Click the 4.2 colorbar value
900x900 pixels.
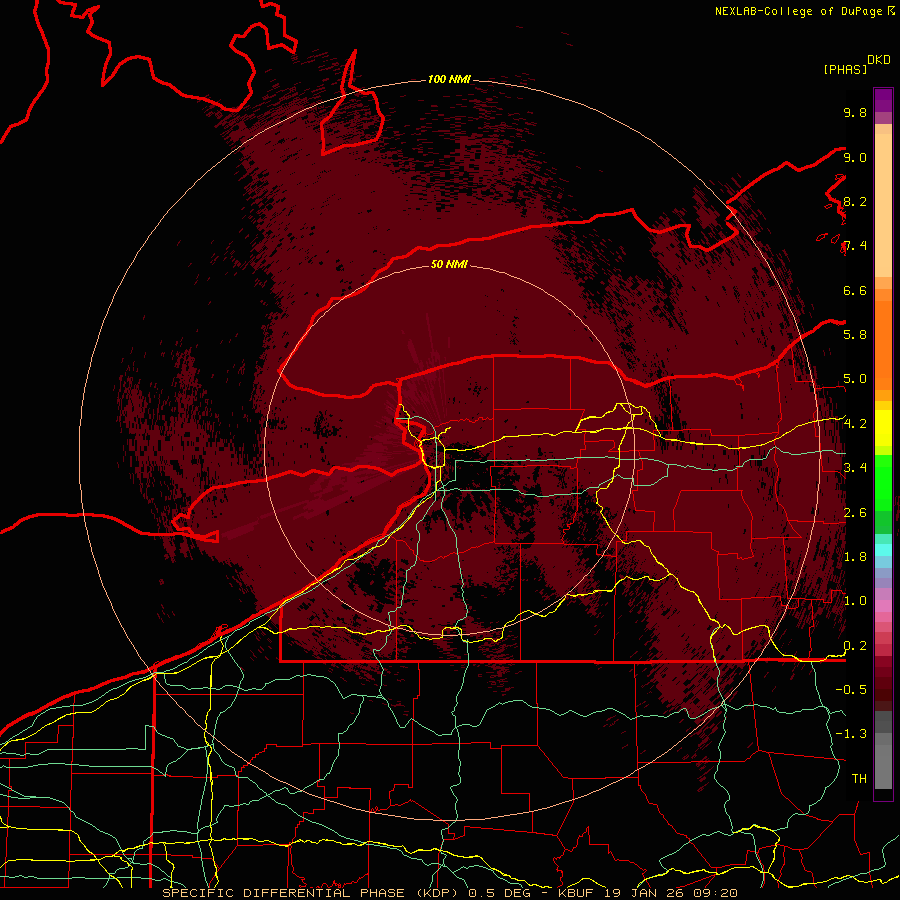tap(855, 424)
